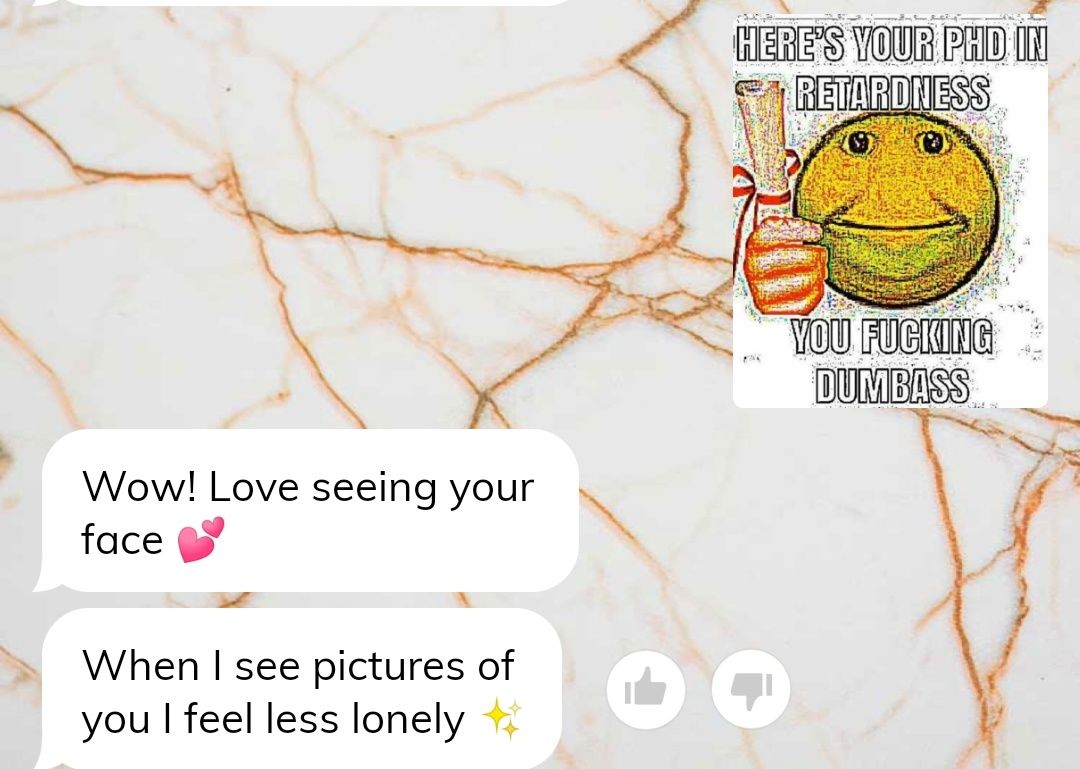Tap the two pink hearts emoji
The width and height of the screenshot is (1080, 769).
click(201, 540)
